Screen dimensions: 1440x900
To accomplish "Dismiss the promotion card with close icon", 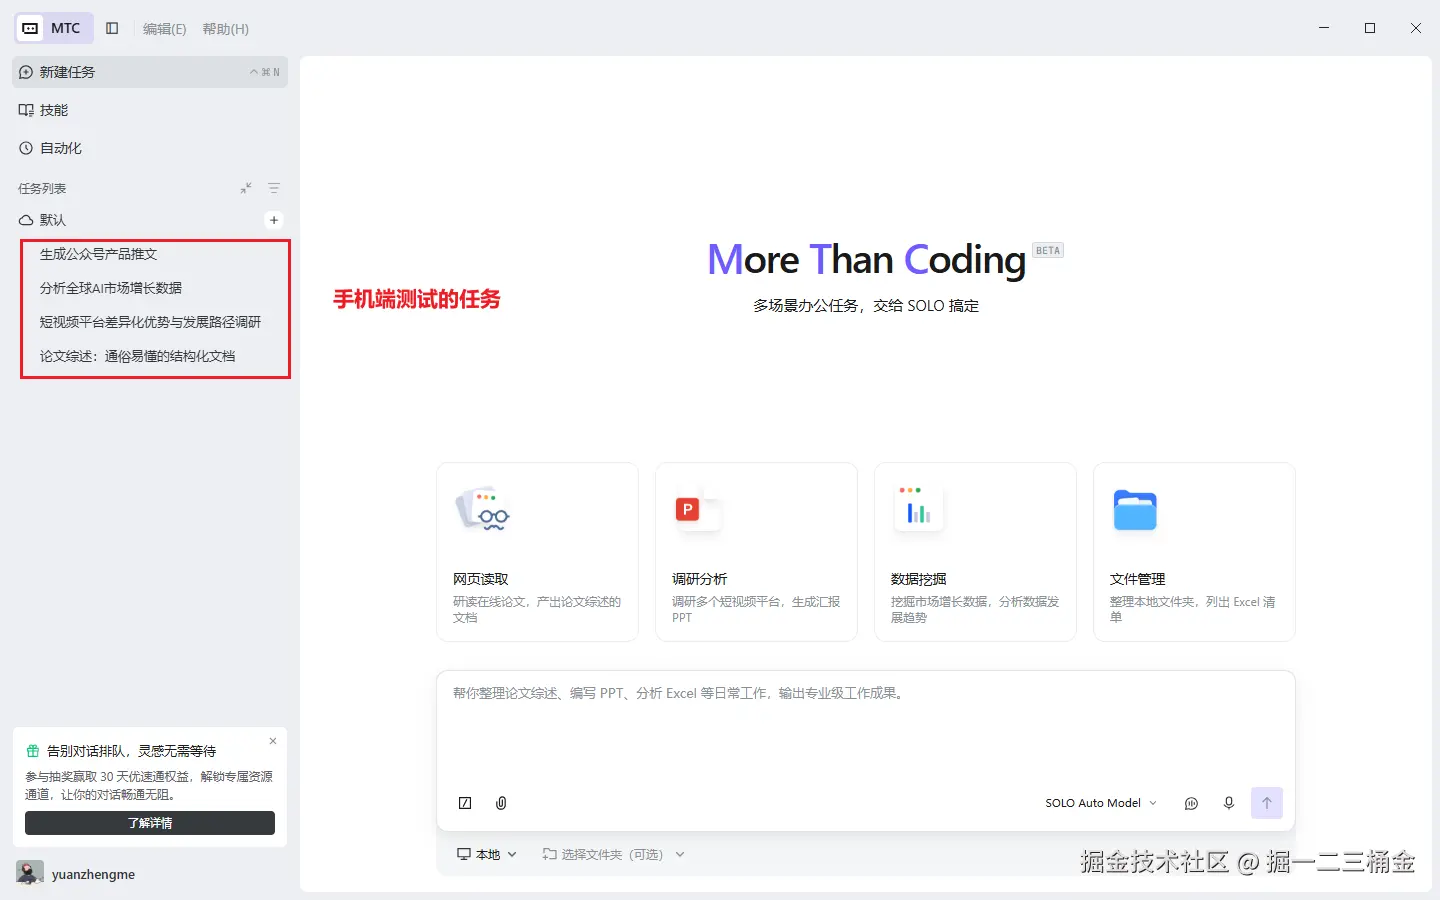I will [x=273, y=741].
